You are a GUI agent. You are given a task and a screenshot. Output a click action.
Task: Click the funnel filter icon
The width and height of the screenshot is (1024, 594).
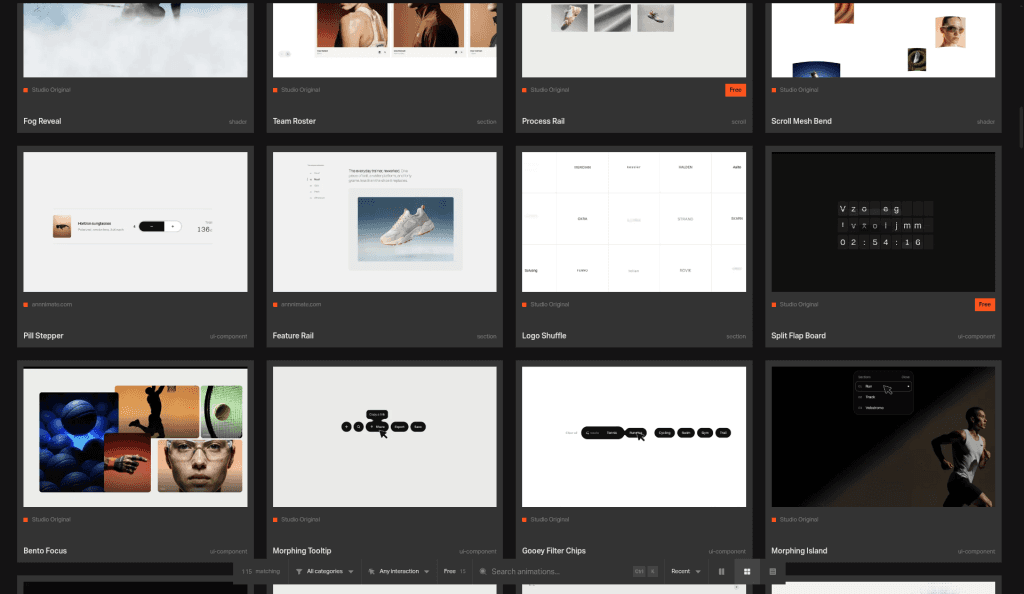click(x=299, y=571)
